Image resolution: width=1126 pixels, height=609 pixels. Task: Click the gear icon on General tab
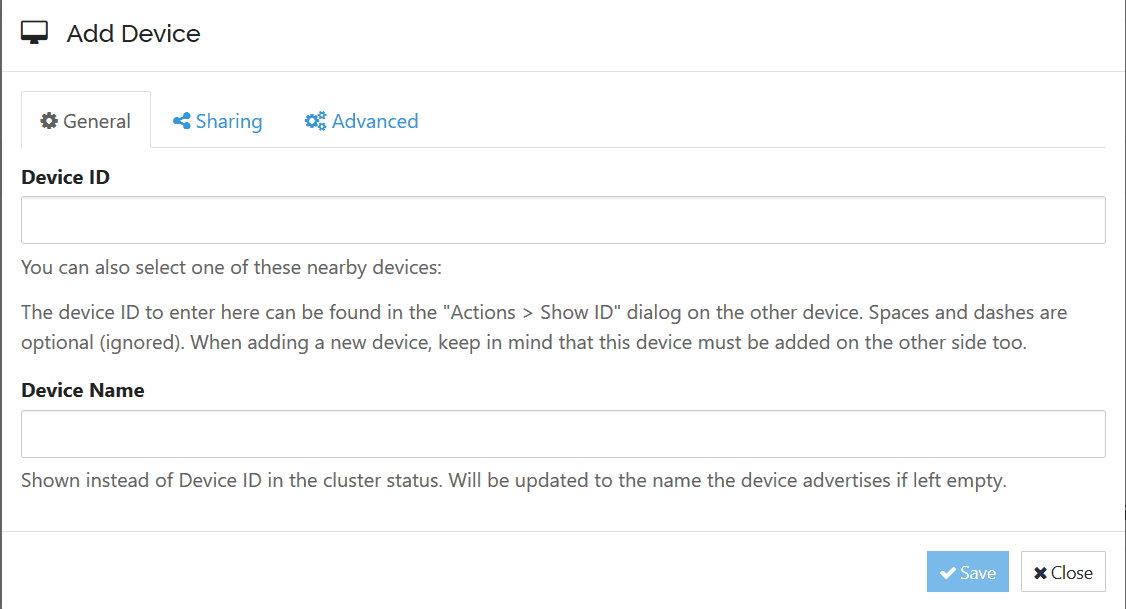tap(49, 121)
